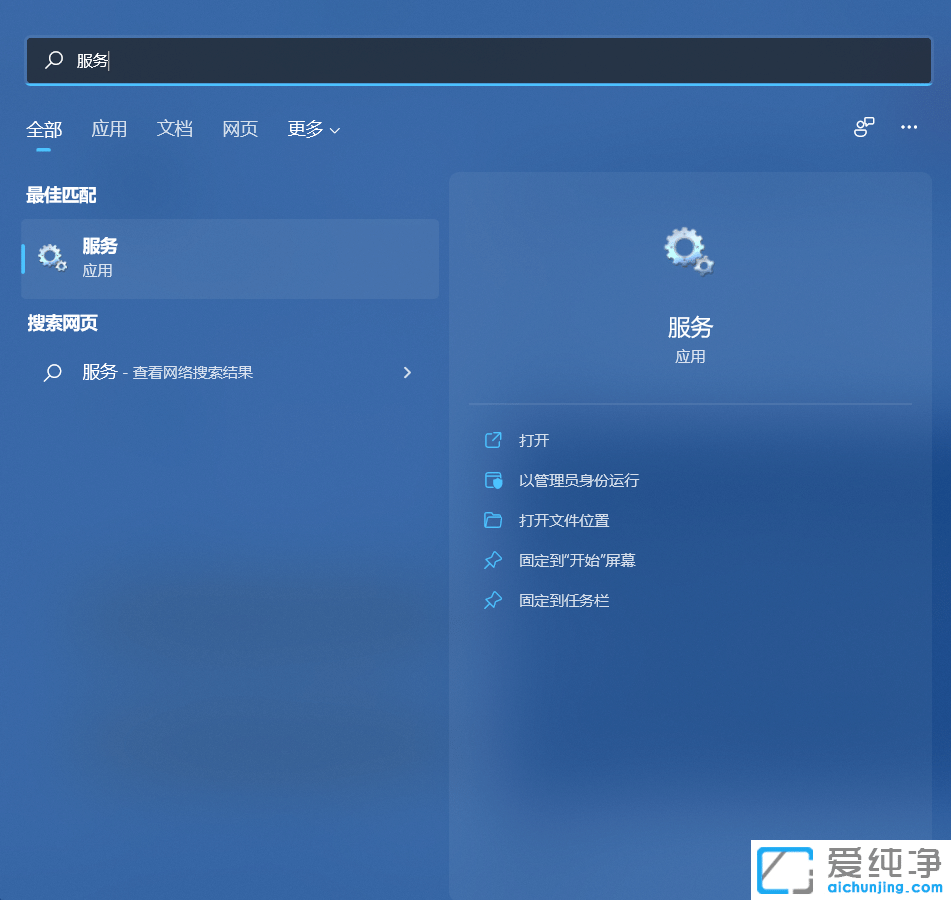The width and height of the screenshot is (951, 900).
Task: Open search options via the ellipsis icon
Action: coord(908,127)
